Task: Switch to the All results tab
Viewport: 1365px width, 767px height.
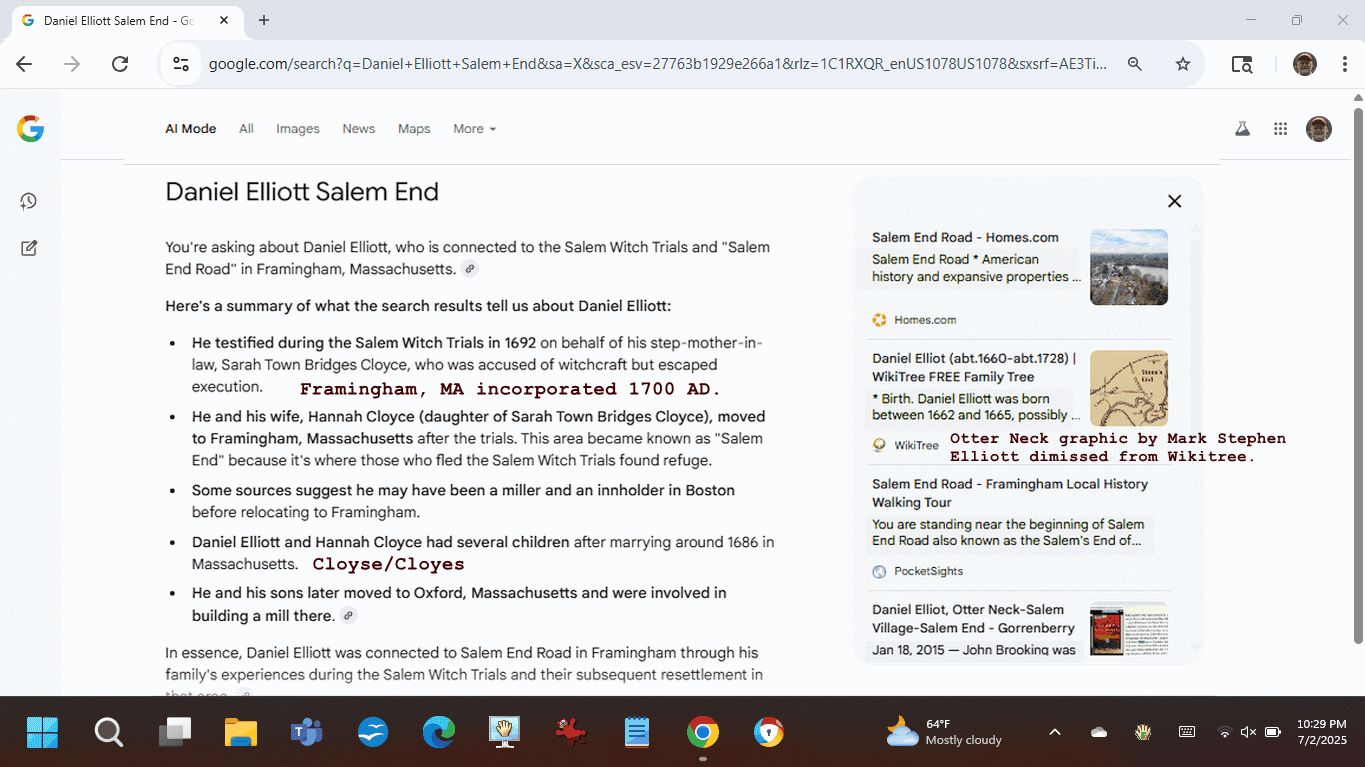Action: tap(246, 129)
